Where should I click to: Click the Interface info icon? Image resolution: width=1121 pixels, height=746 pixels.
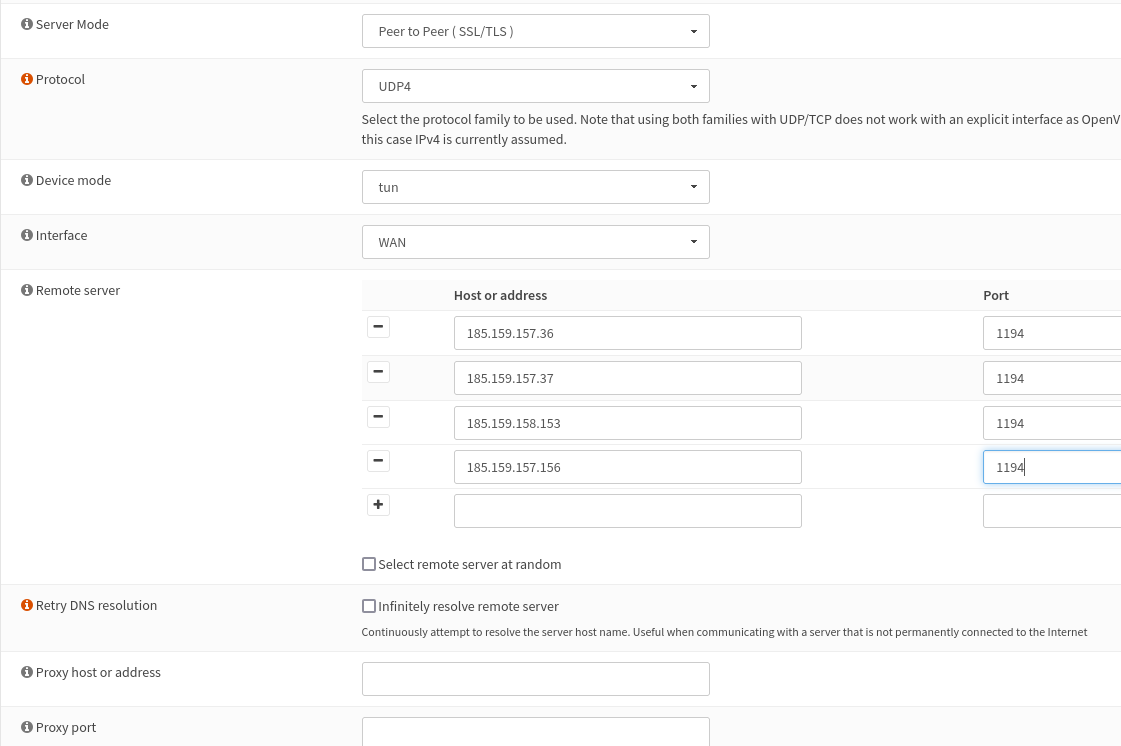click(27, 235)
